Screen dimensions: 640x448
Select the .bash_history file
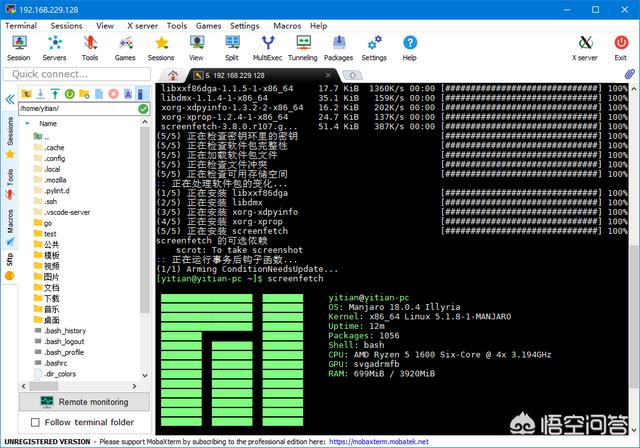pos(60,330)
